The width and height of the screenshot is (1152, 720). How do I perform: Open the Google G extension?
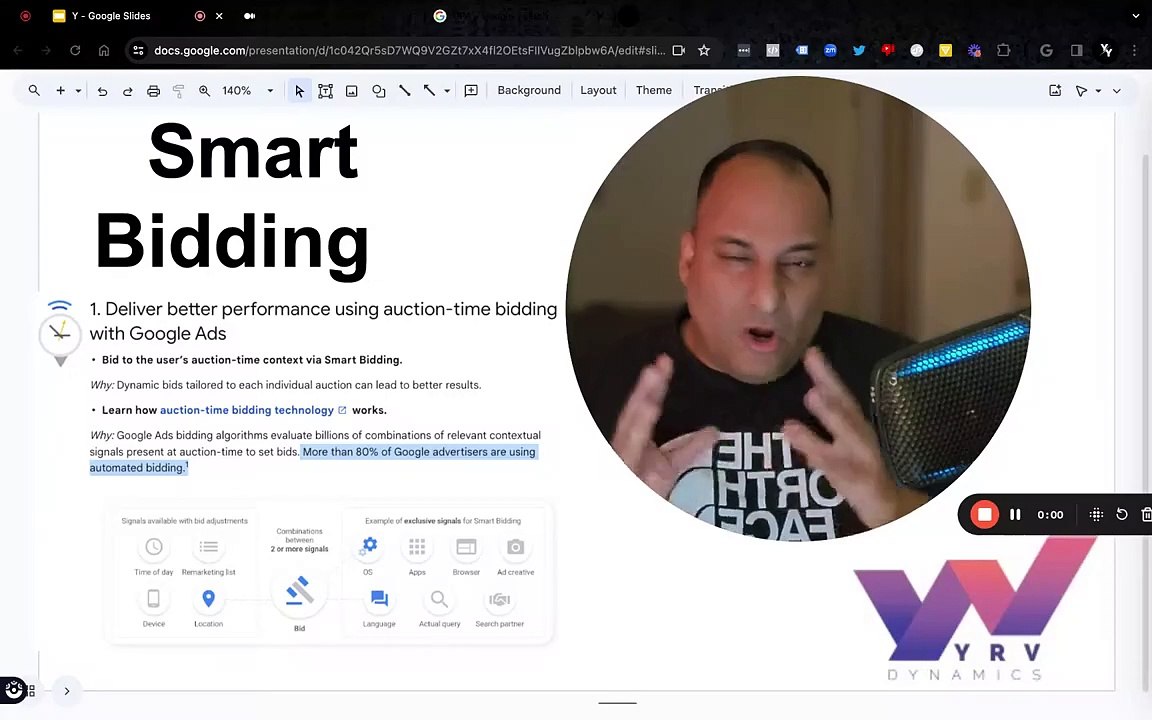click(x=1046, y=50)
